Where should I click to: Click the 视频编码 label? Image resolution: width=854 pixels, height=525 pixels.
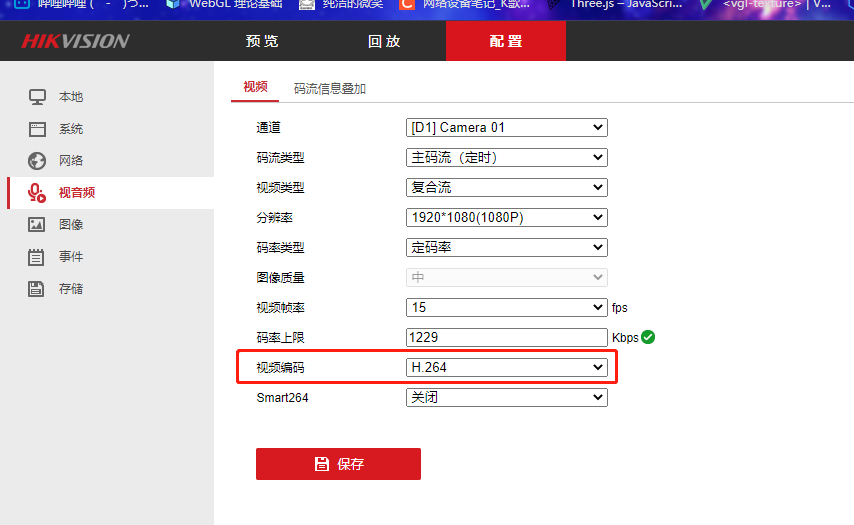[x=280, y=368]
